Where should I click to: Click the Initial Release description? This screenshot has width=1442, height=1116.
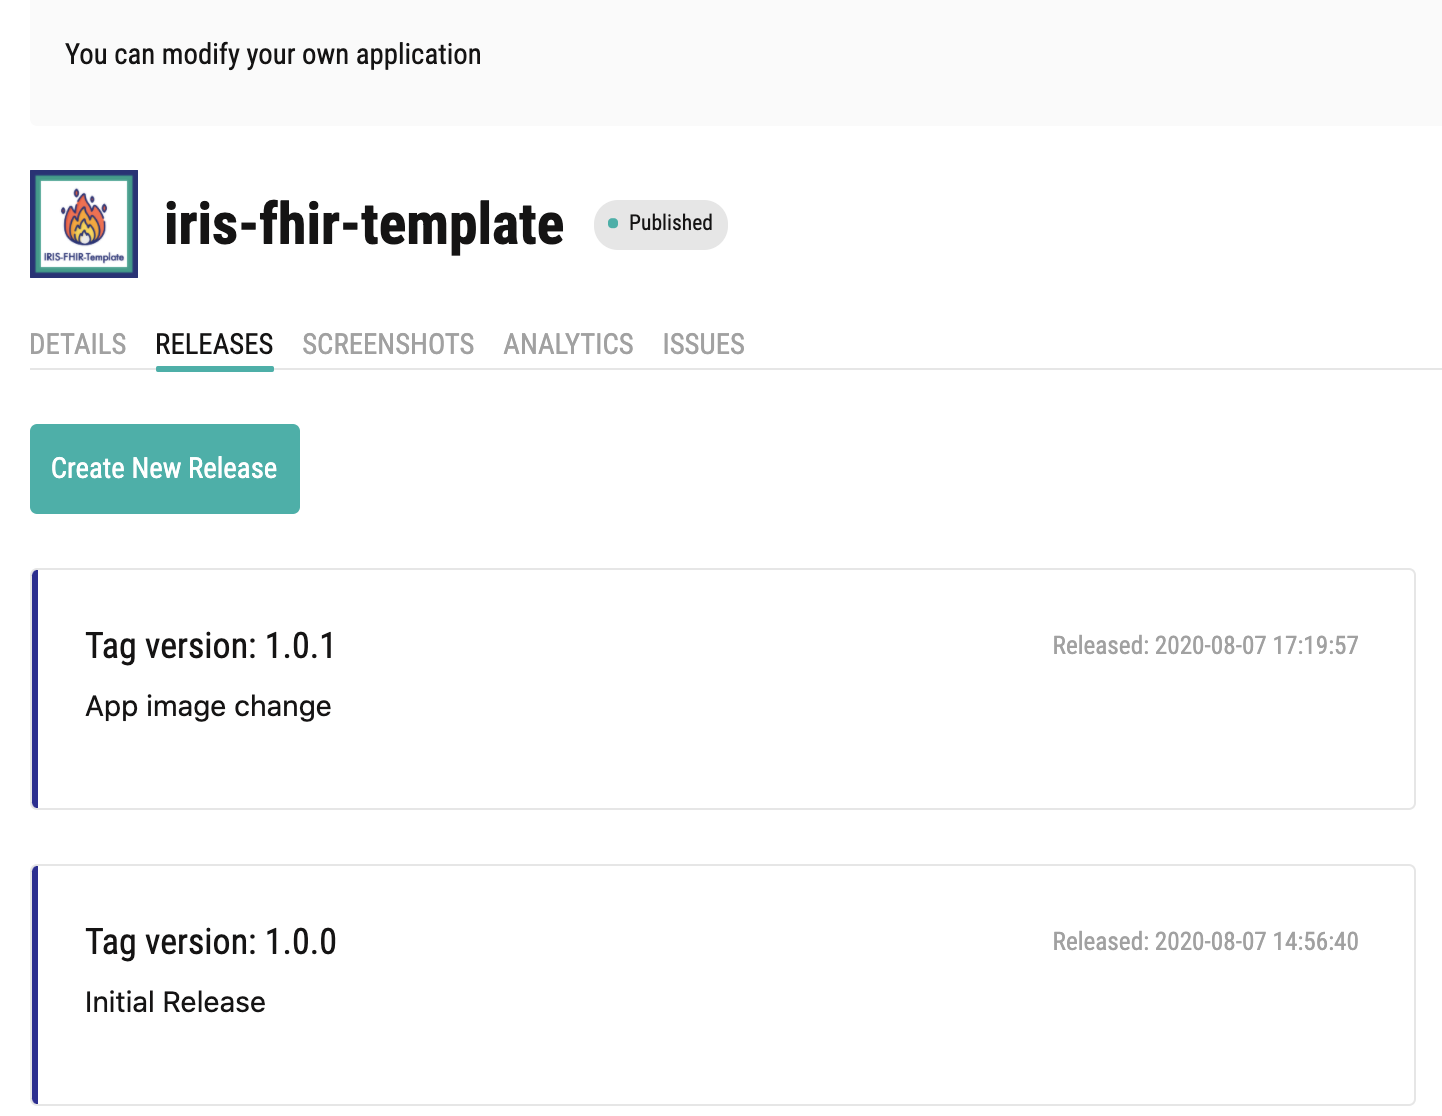(x=175, y=1002)
